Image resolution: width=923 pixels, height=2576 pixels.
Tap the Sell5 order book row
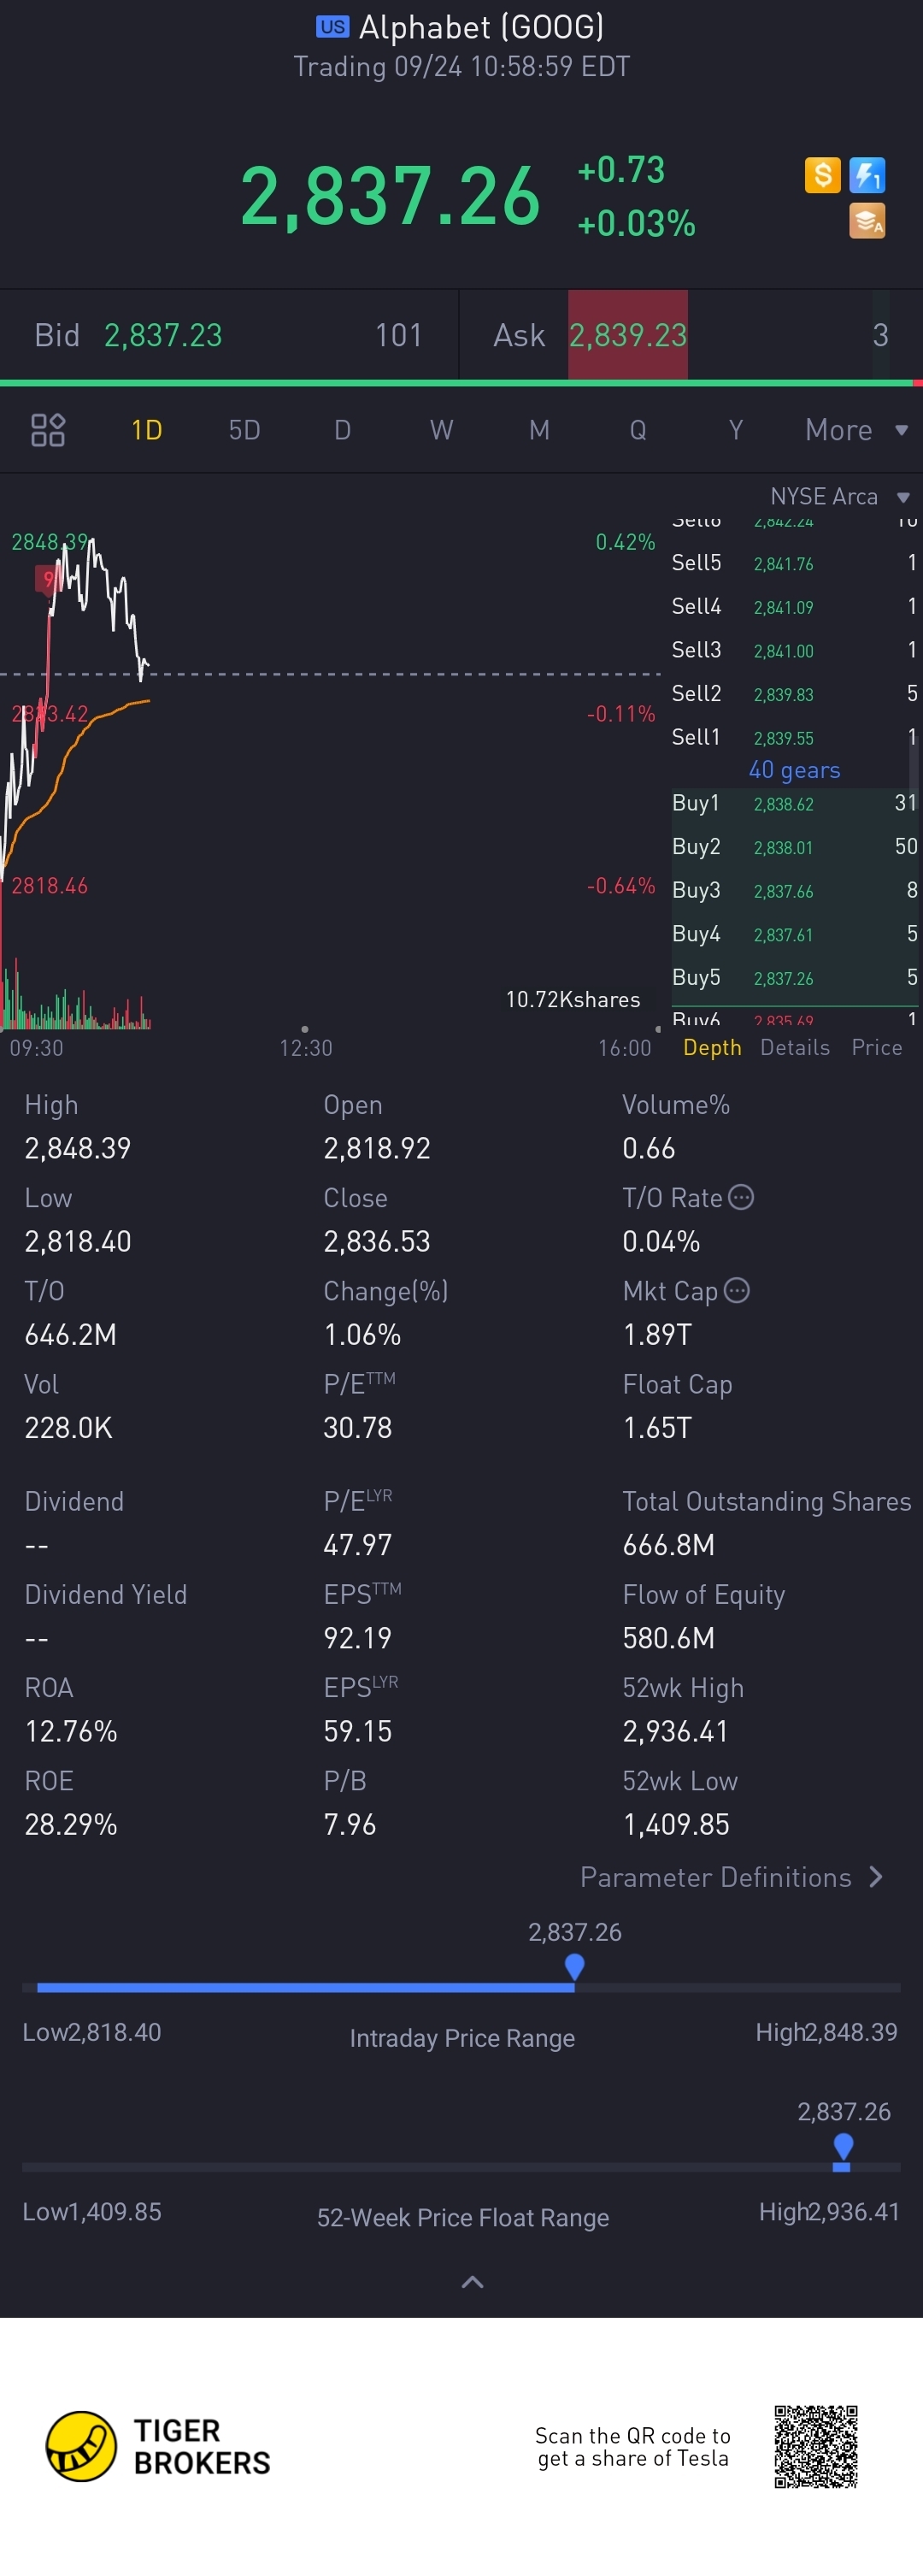tap(795, 563)
